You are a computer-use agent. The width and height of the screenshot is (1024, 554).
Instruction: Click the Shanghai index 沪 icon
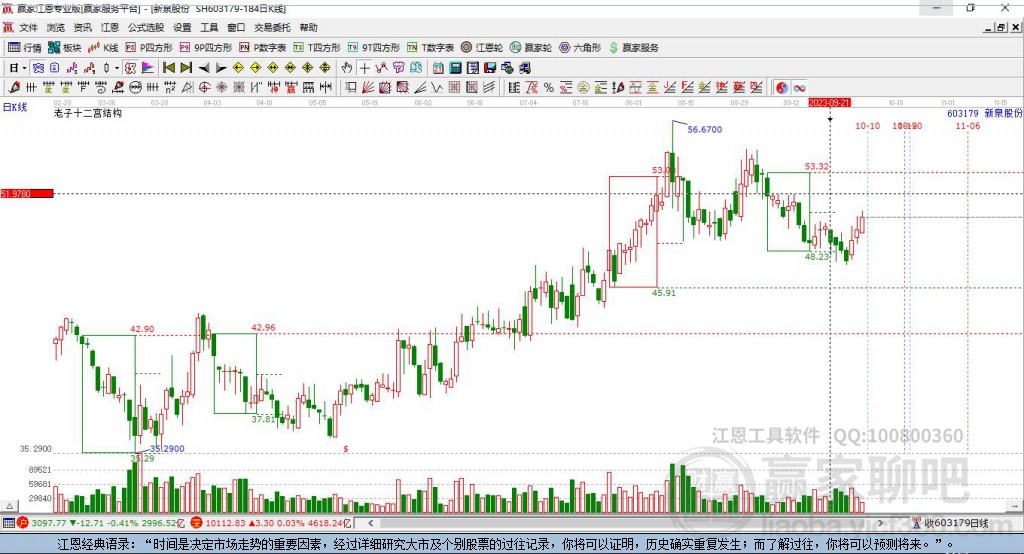pos(23,523)
